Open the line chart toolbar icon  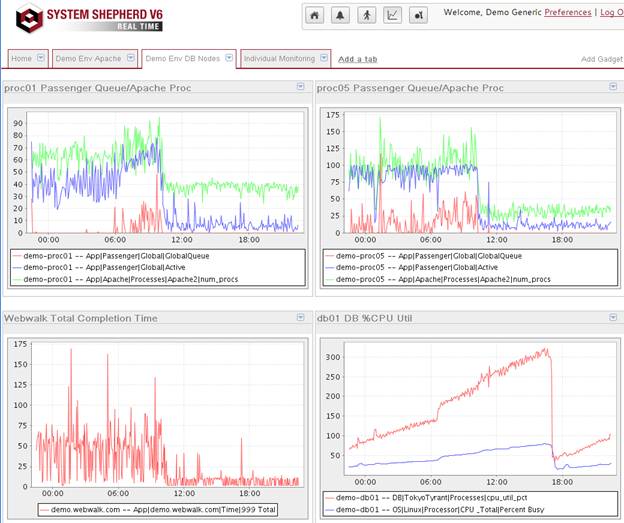click(x=392, y=16)
